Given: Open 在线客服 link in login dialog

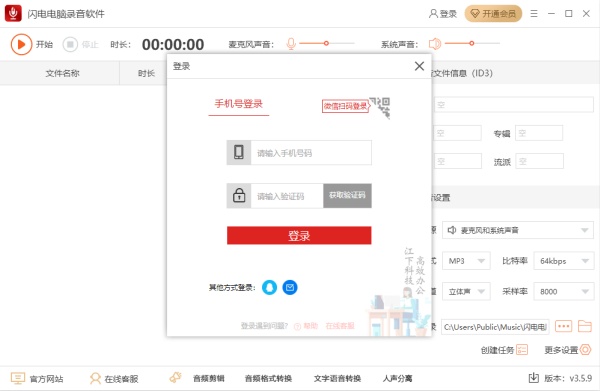Looking at the screenshot, I should coord(340,326).
